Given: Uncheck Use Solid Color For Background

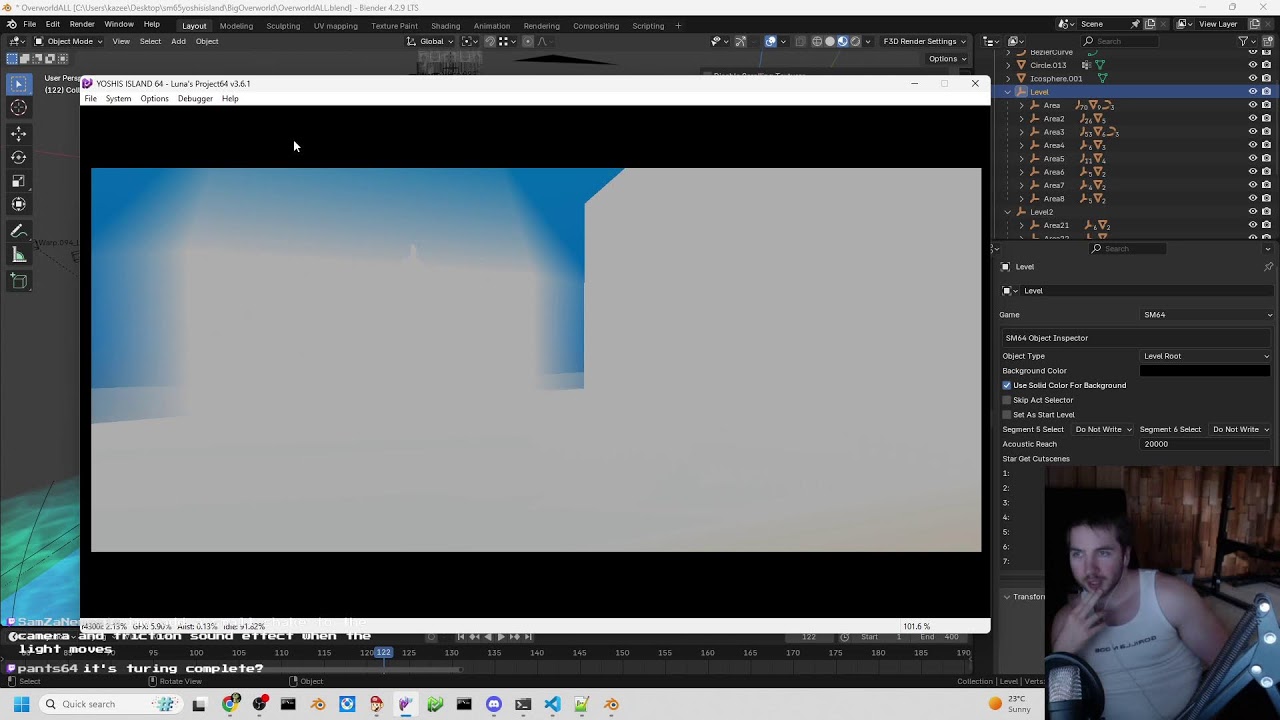Looking at the screenshot, I should (1007, 385).
